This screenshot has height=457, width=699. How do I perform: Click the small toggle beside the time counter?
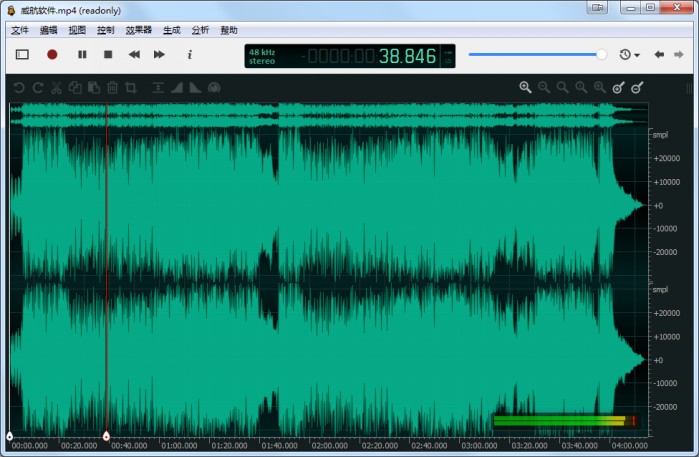[x=448, y=56]
